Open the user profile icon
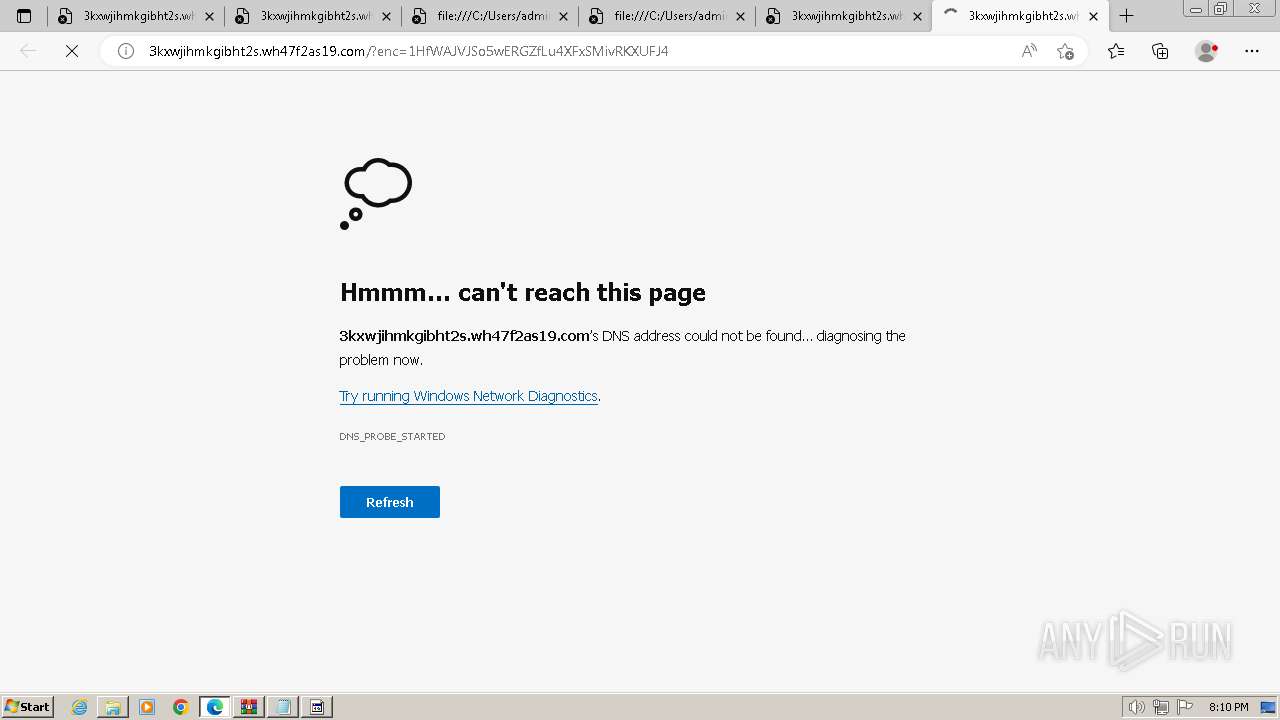 (x=1207, y=51)
